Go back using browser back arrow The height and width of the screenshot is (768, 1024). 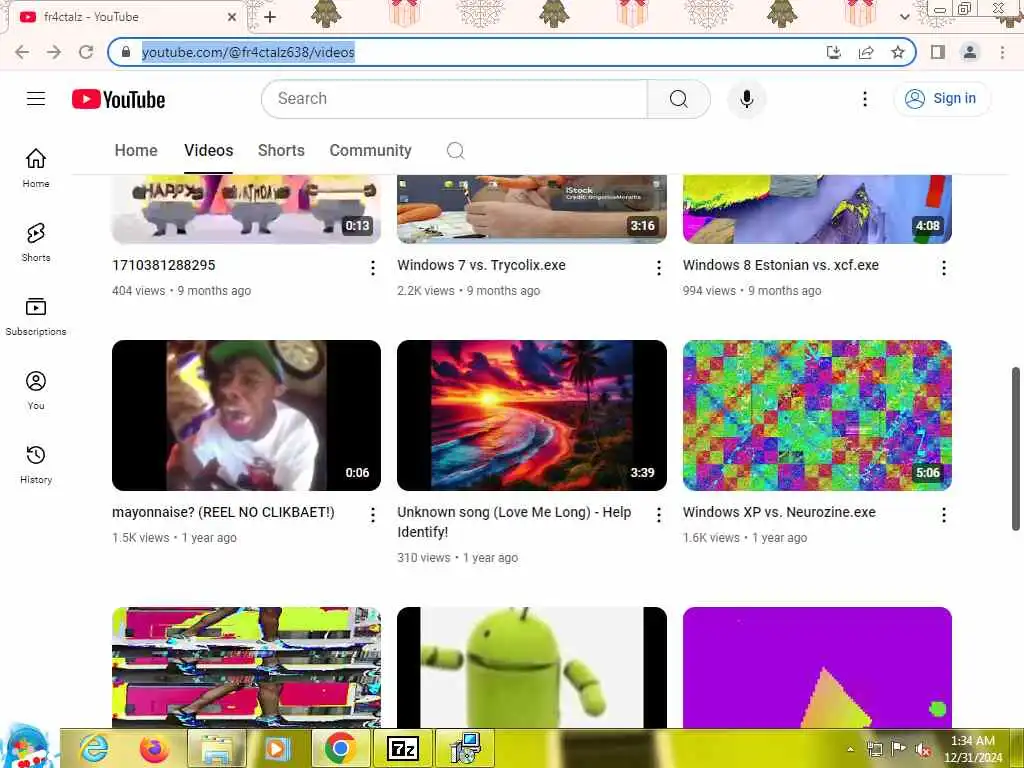pyautogui.click(x=22, y=52)
